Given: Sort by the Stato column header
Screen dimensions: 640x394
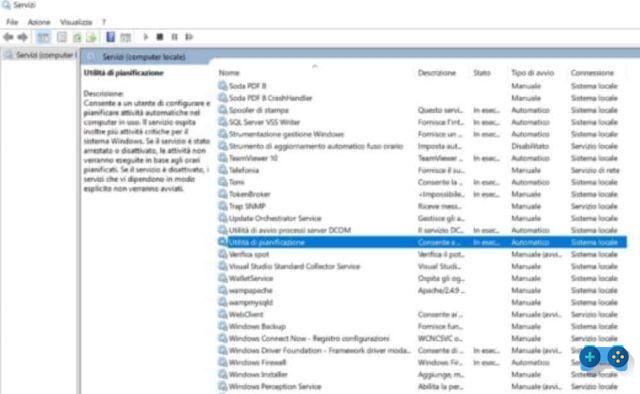Looking at the screenshot, I should point(482,73).
